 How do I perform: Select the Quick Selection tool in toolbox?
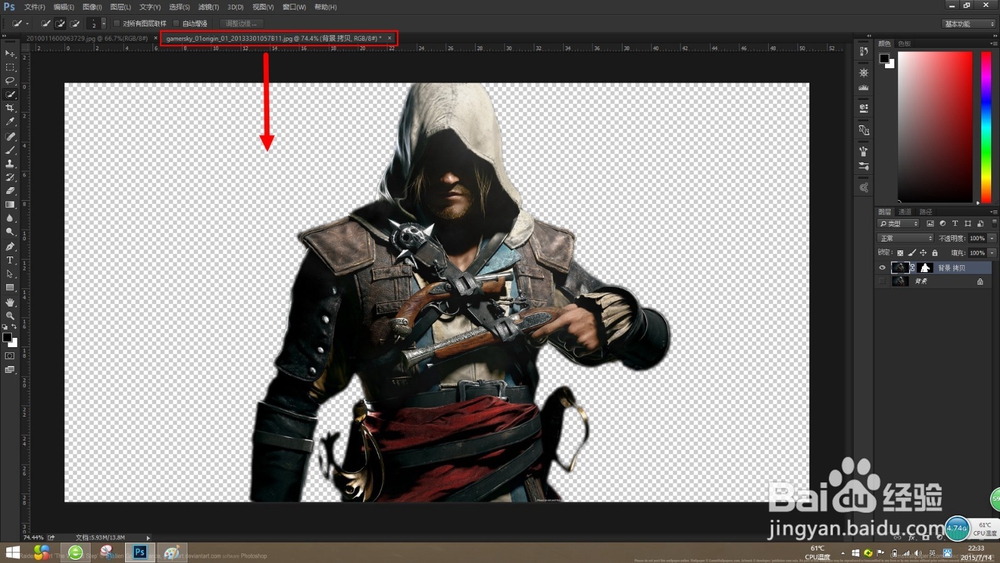10,94
